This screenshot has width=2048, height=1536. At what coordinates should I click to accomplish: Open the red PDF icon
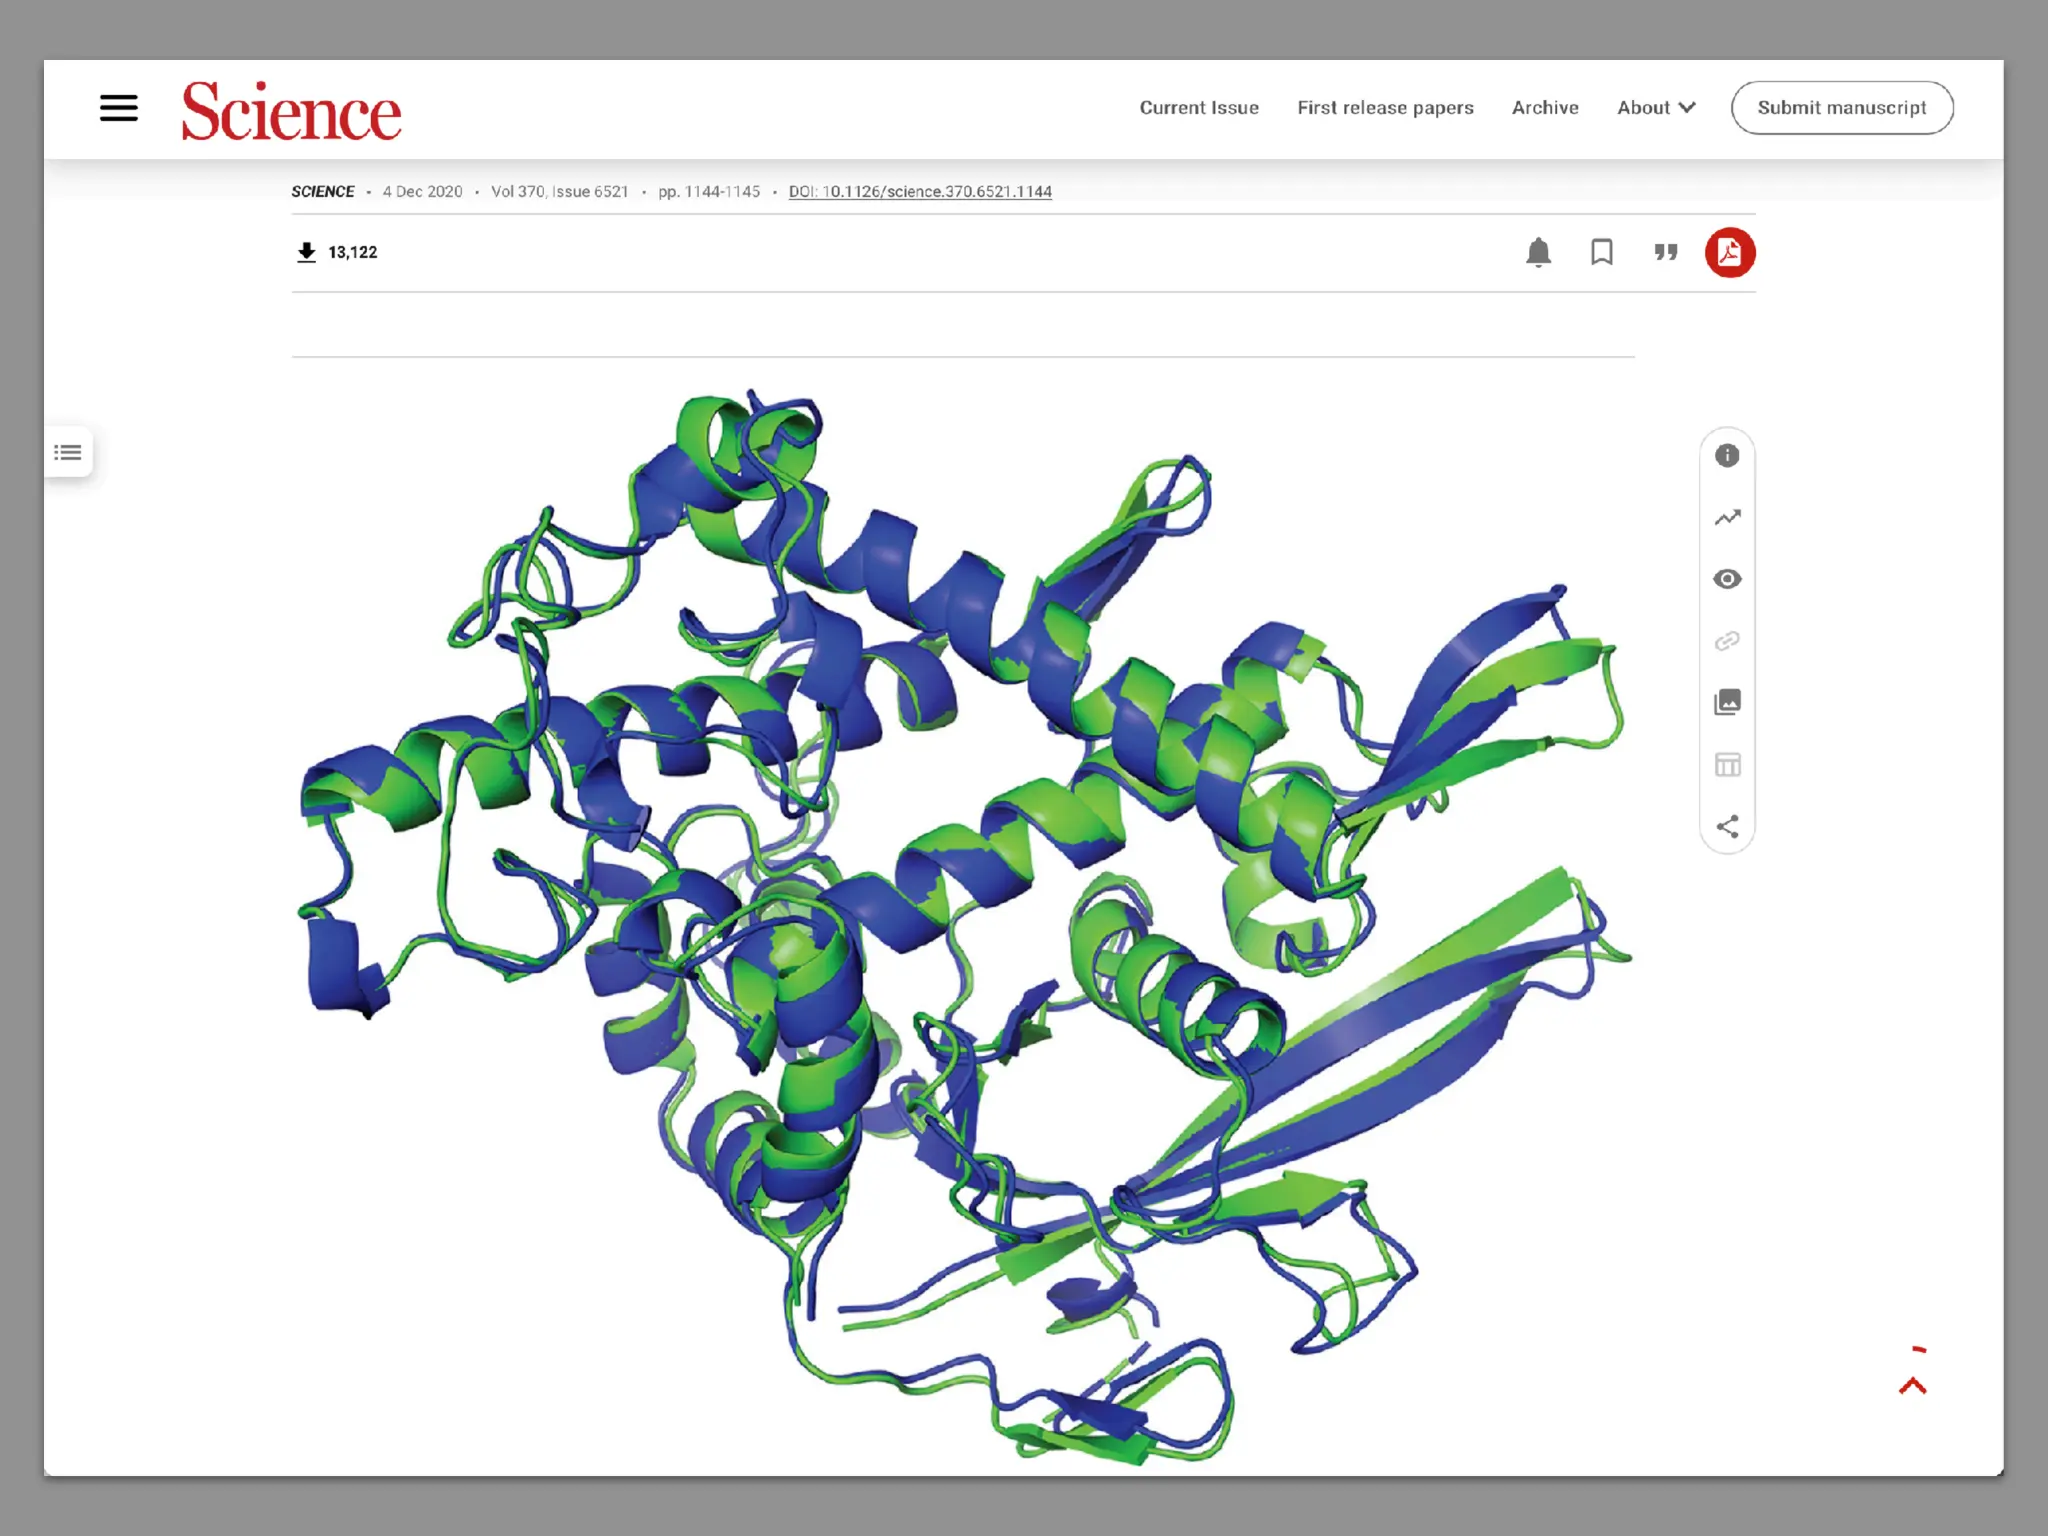[x=1729, y=252]
